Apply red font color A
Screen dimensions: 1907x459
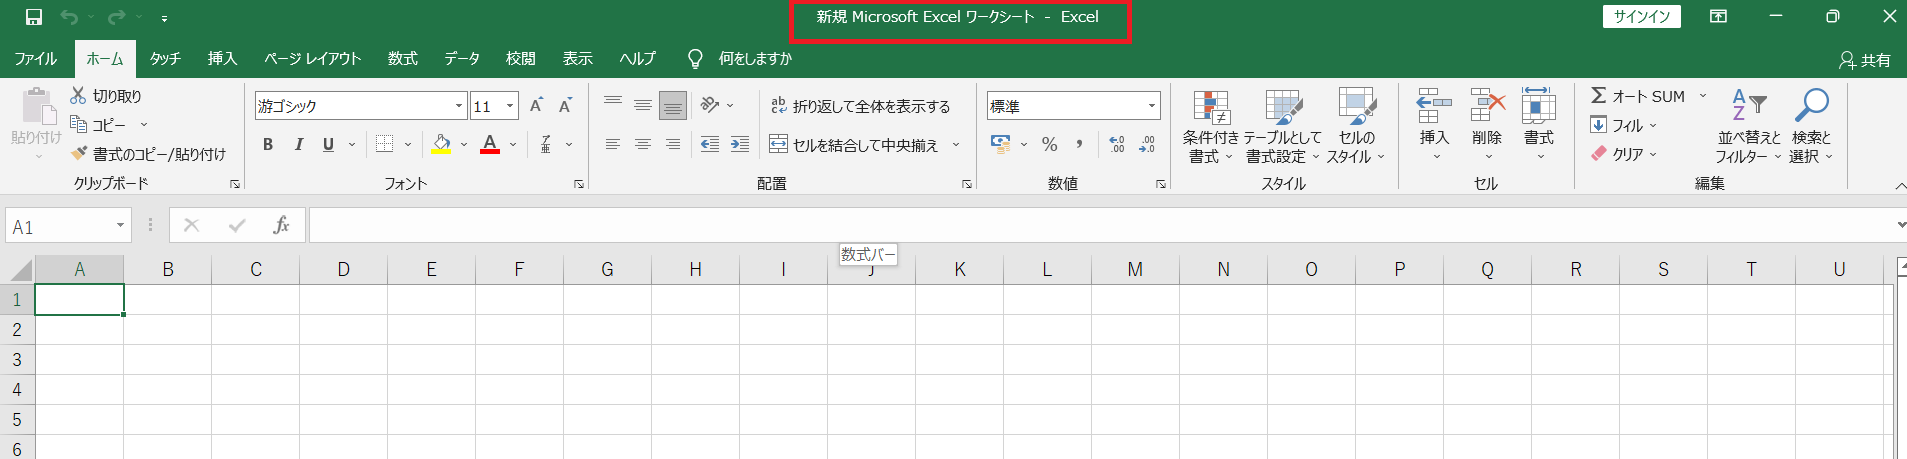[x=490, y=145]
